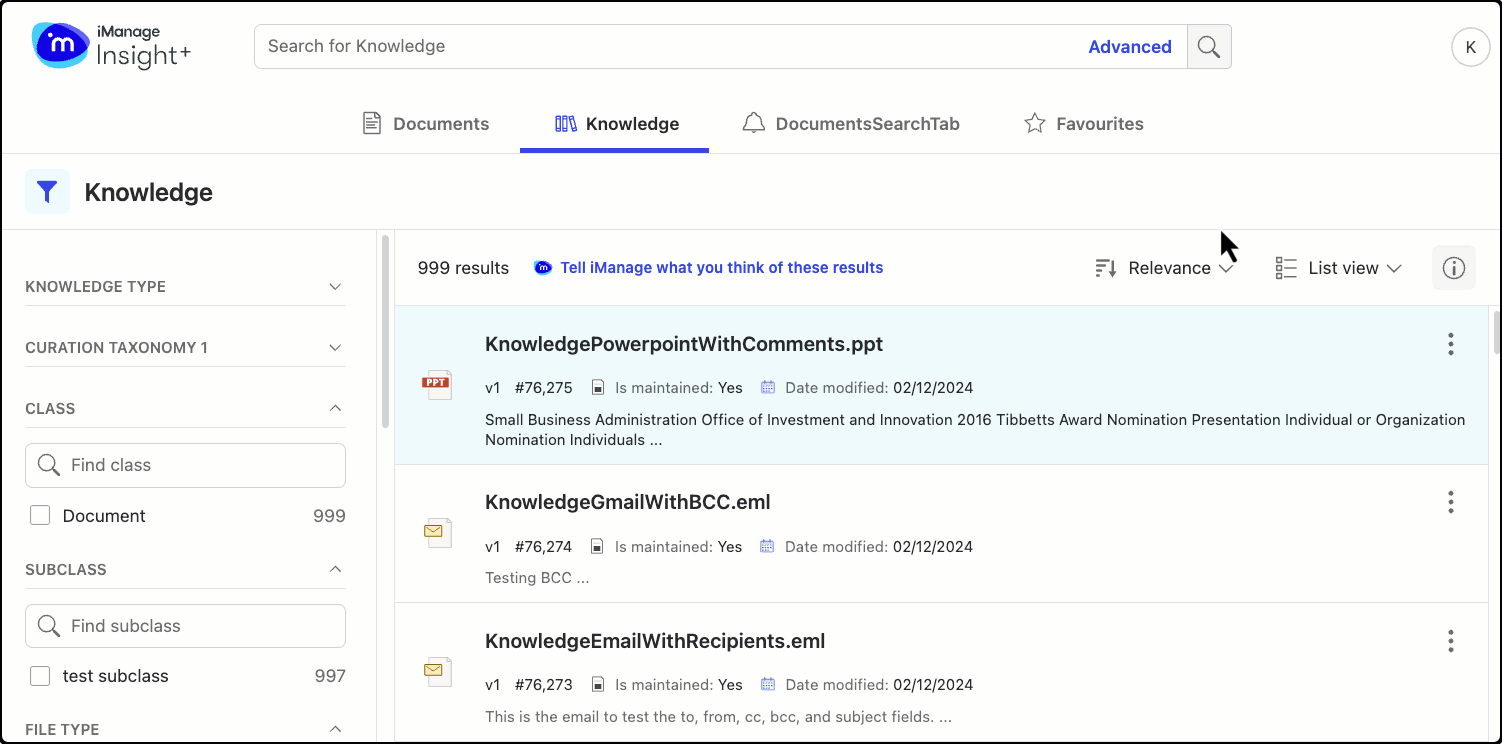Viewport: 1502px width, 744px height.
Task: Open the List view dropdown
Action: tap(1340, 268)
